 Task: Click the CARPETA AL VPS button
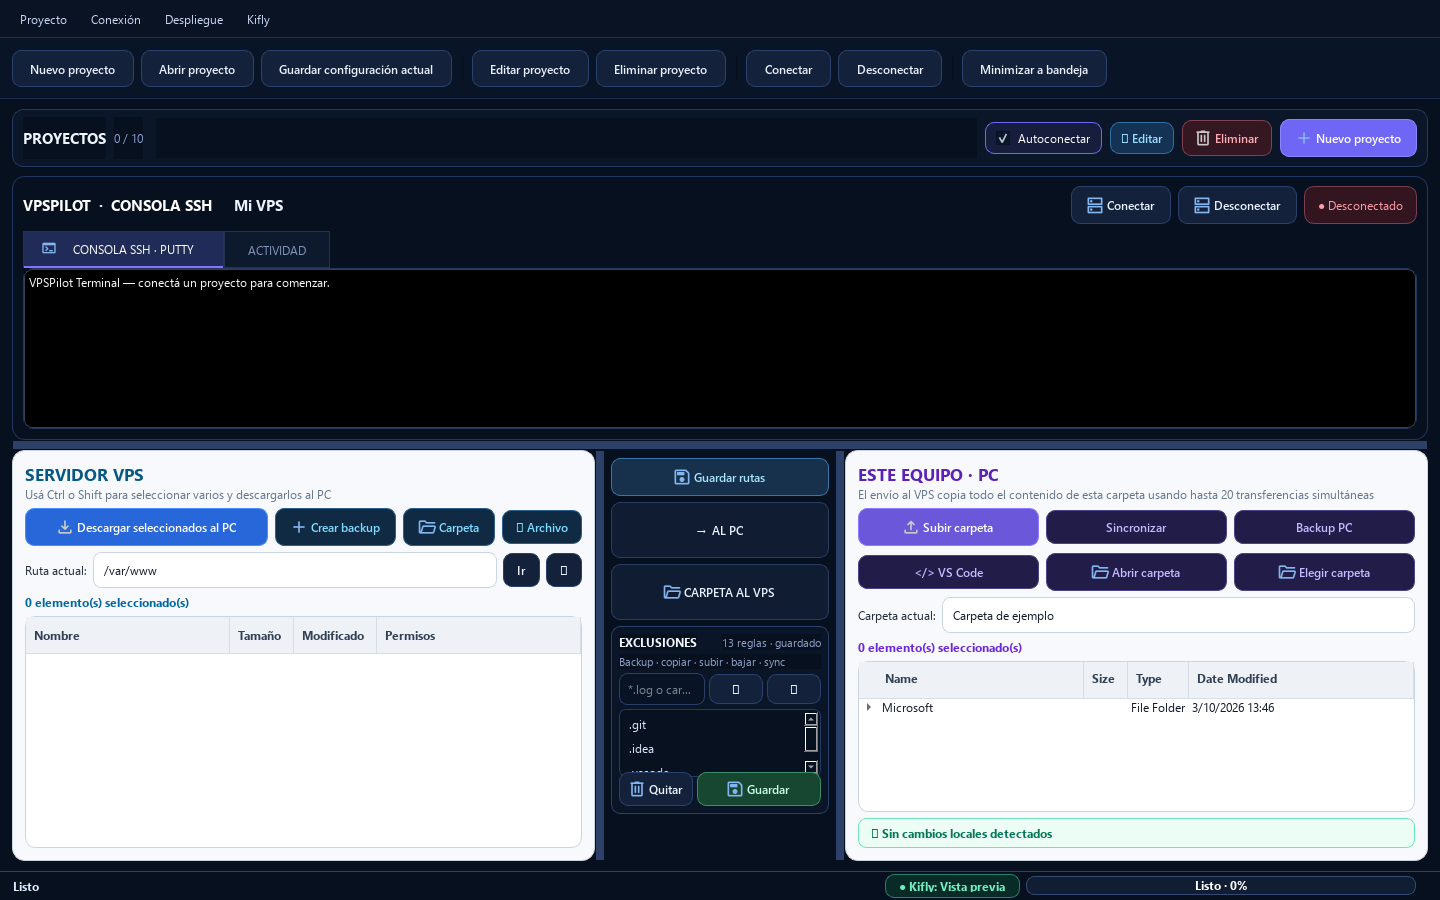coord(720,592)
